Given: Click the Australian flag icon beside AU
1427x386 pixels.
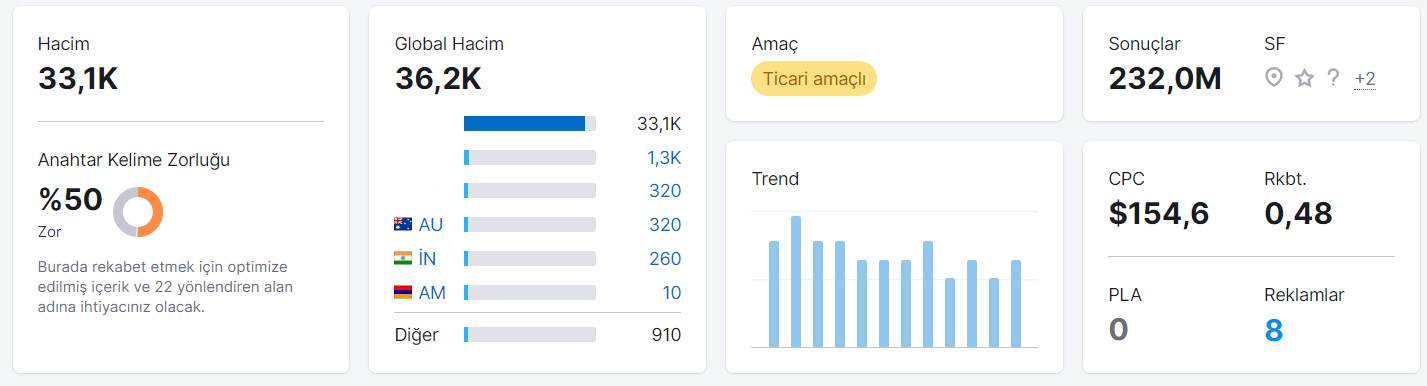Looking at the screenshot, I should tap(403, 224).
